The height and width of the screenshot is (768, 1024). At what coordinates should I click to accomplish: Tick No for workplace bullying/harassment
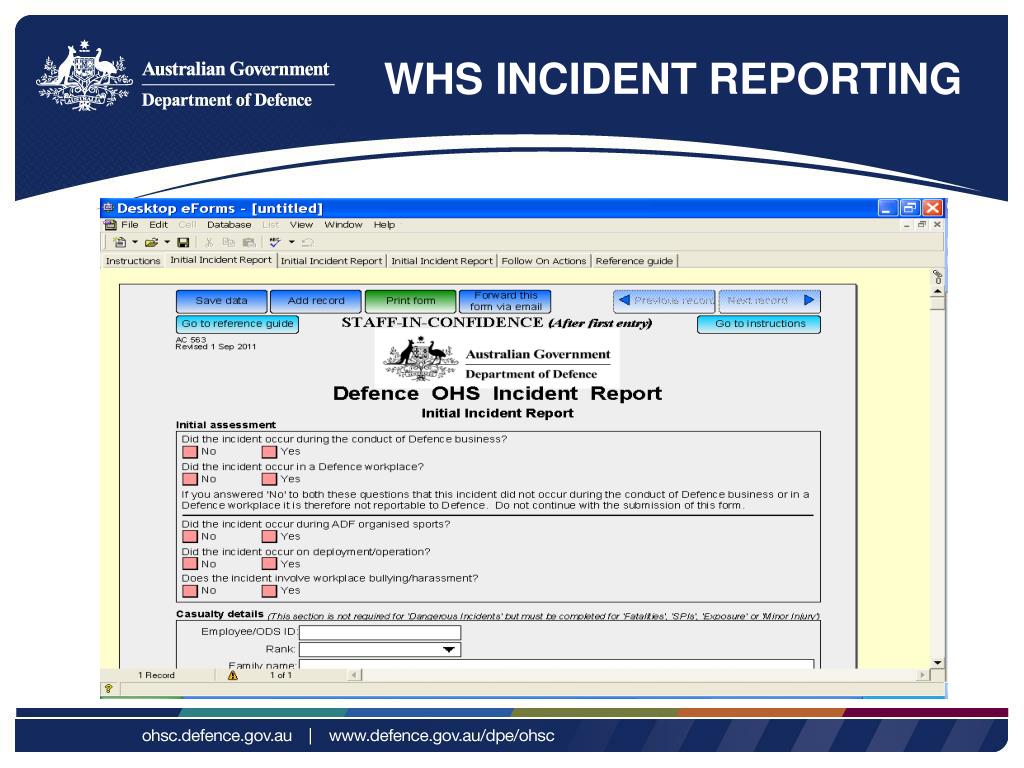click(190, 591)
